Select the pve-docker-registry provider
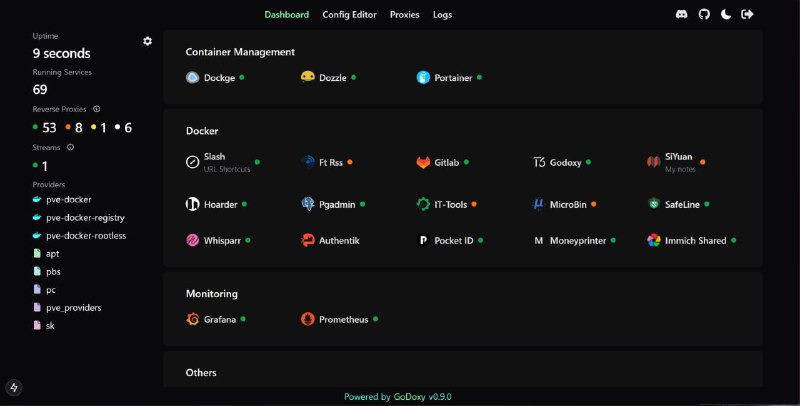800x406 pixels. pos(85,217)
